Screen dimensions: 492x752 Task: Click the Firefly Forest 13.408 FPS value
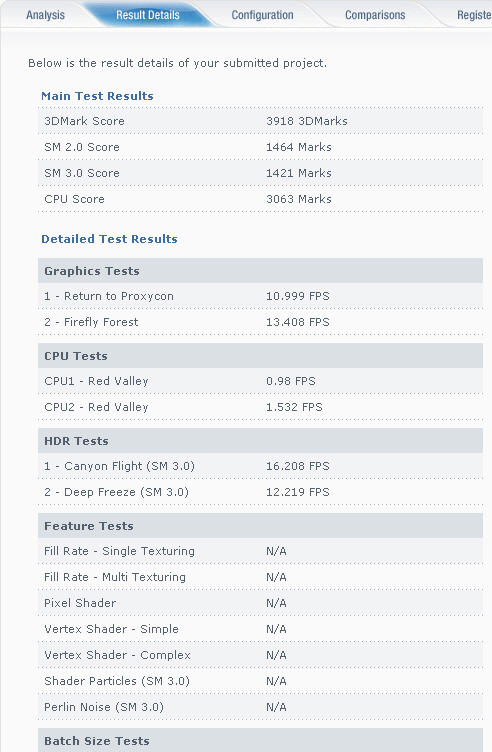(x=298, y=322)
